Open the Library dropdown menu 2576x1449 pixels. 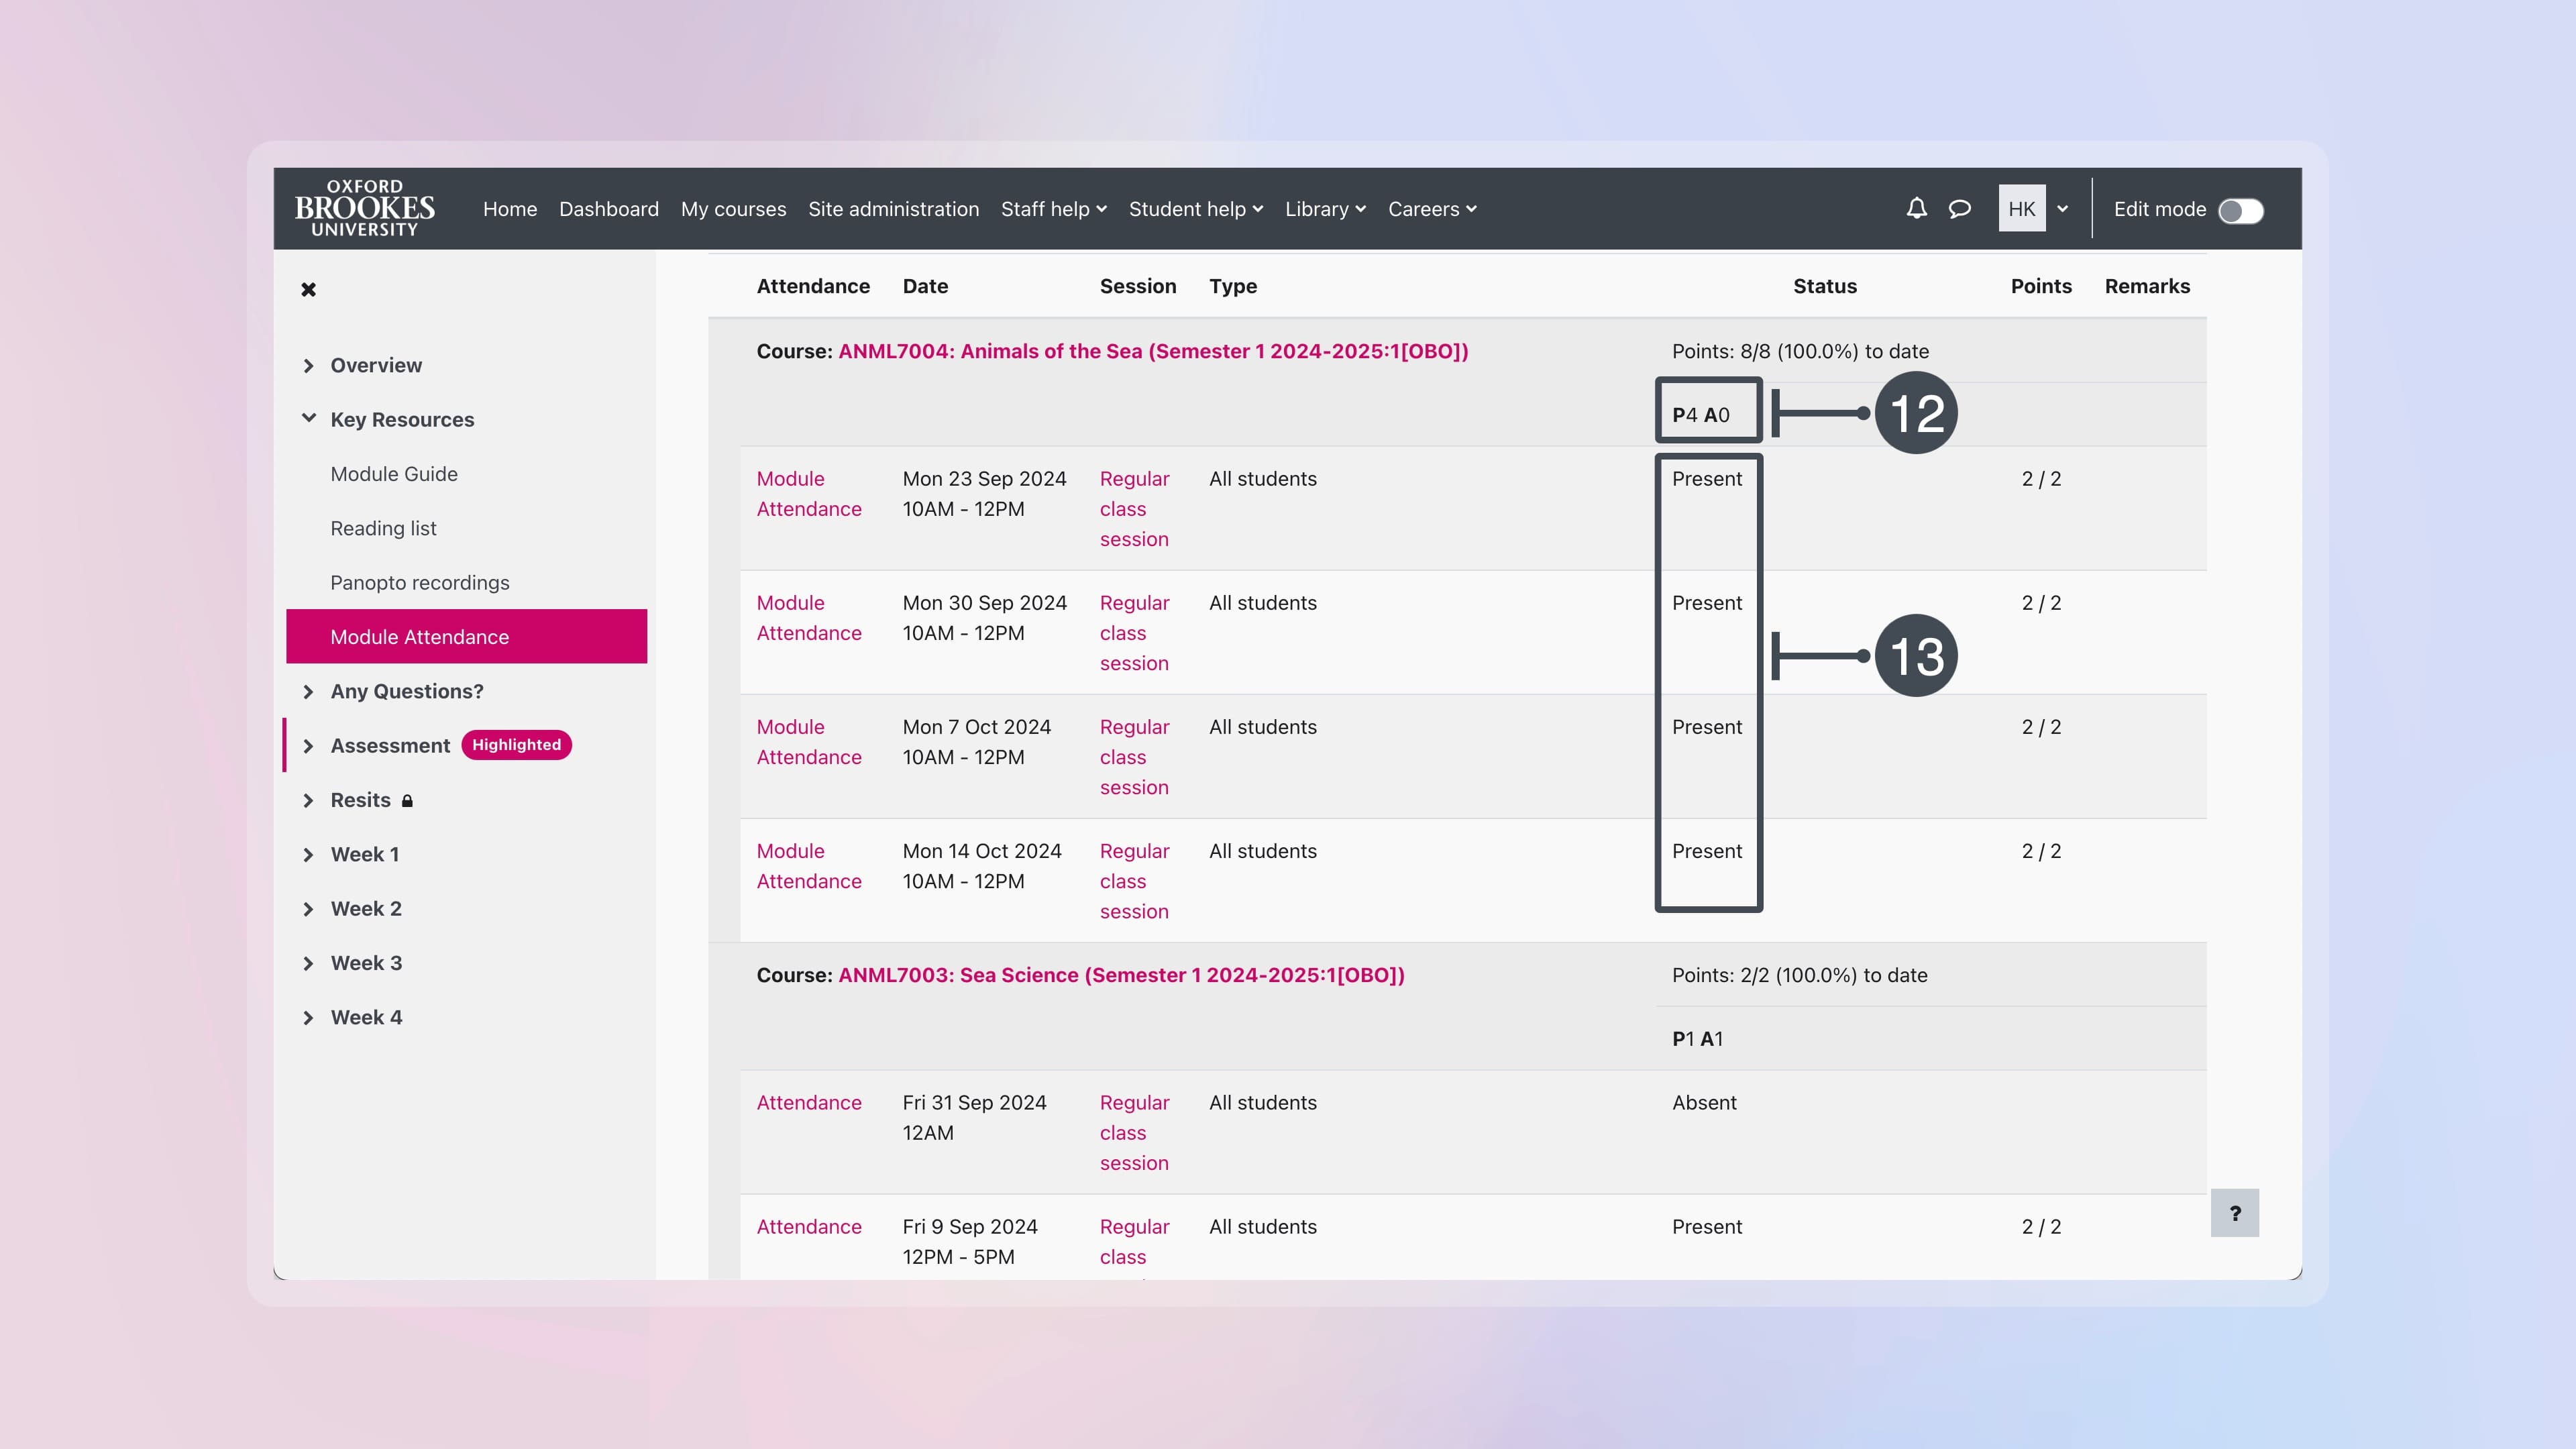coord(1324,209)
